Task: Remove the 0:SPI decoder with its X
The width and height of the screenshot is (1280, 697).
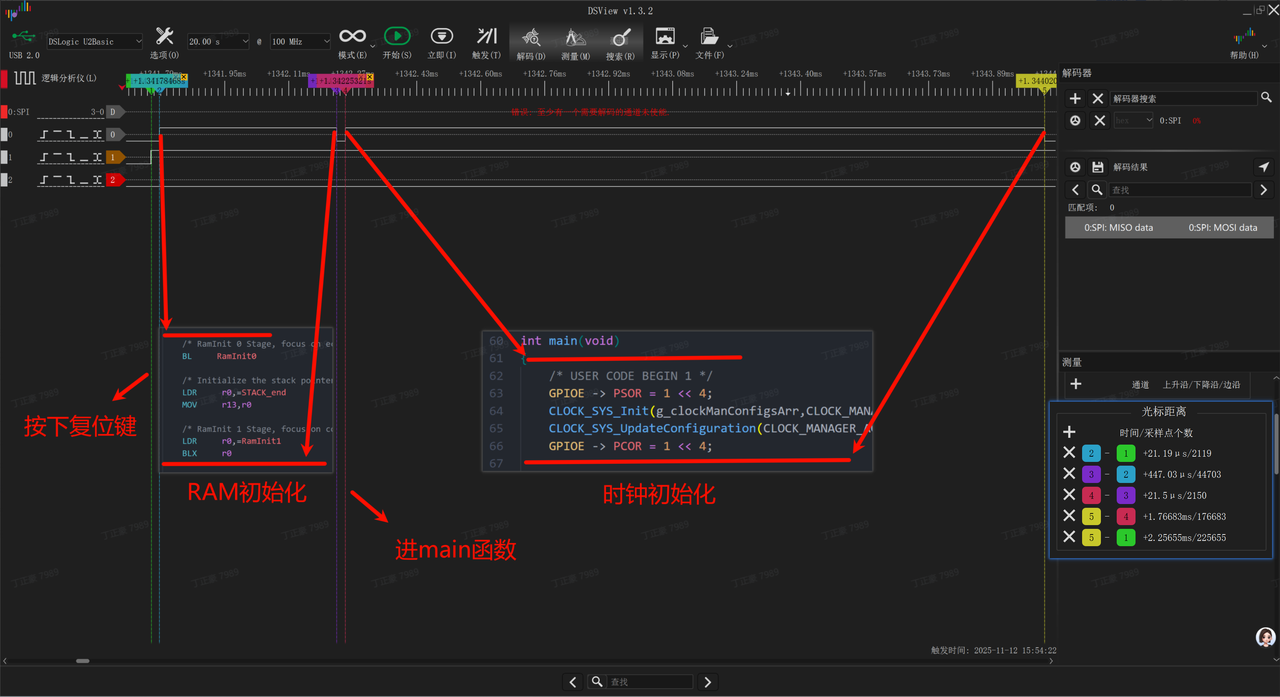Action: click(x=1099, y=120)
